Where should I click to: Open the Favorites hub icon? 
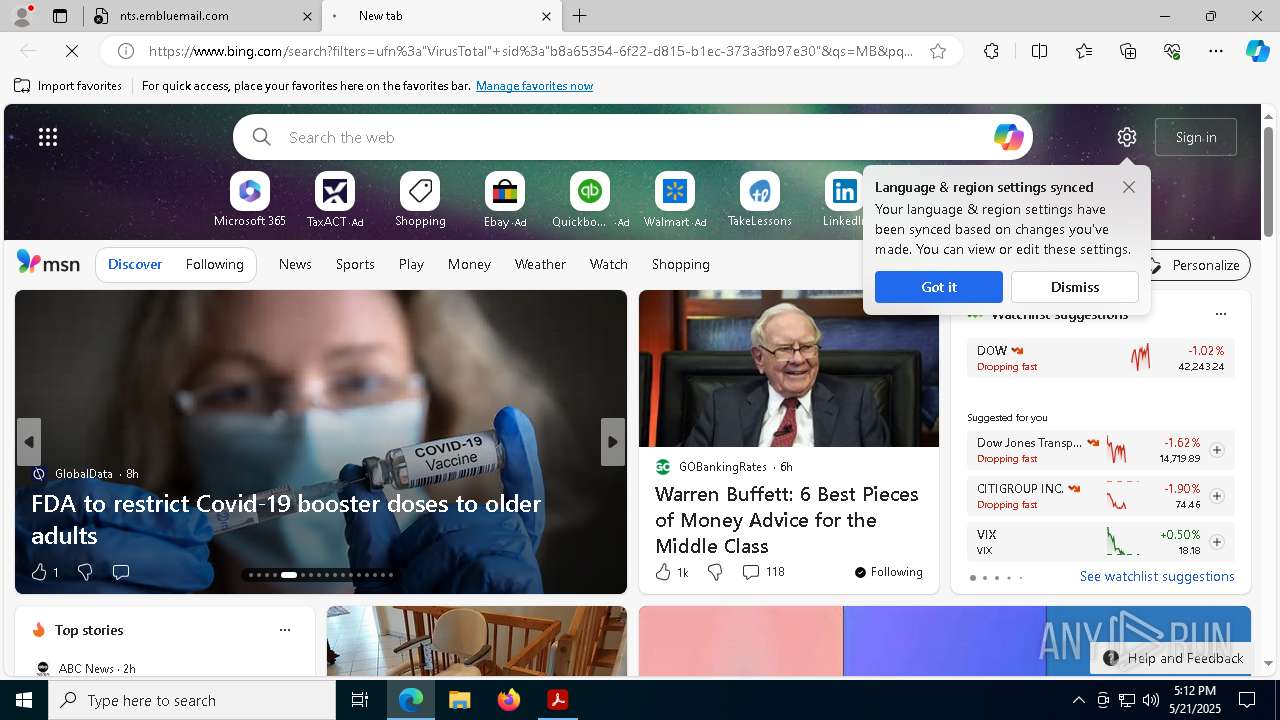(x=1084, y=51)
